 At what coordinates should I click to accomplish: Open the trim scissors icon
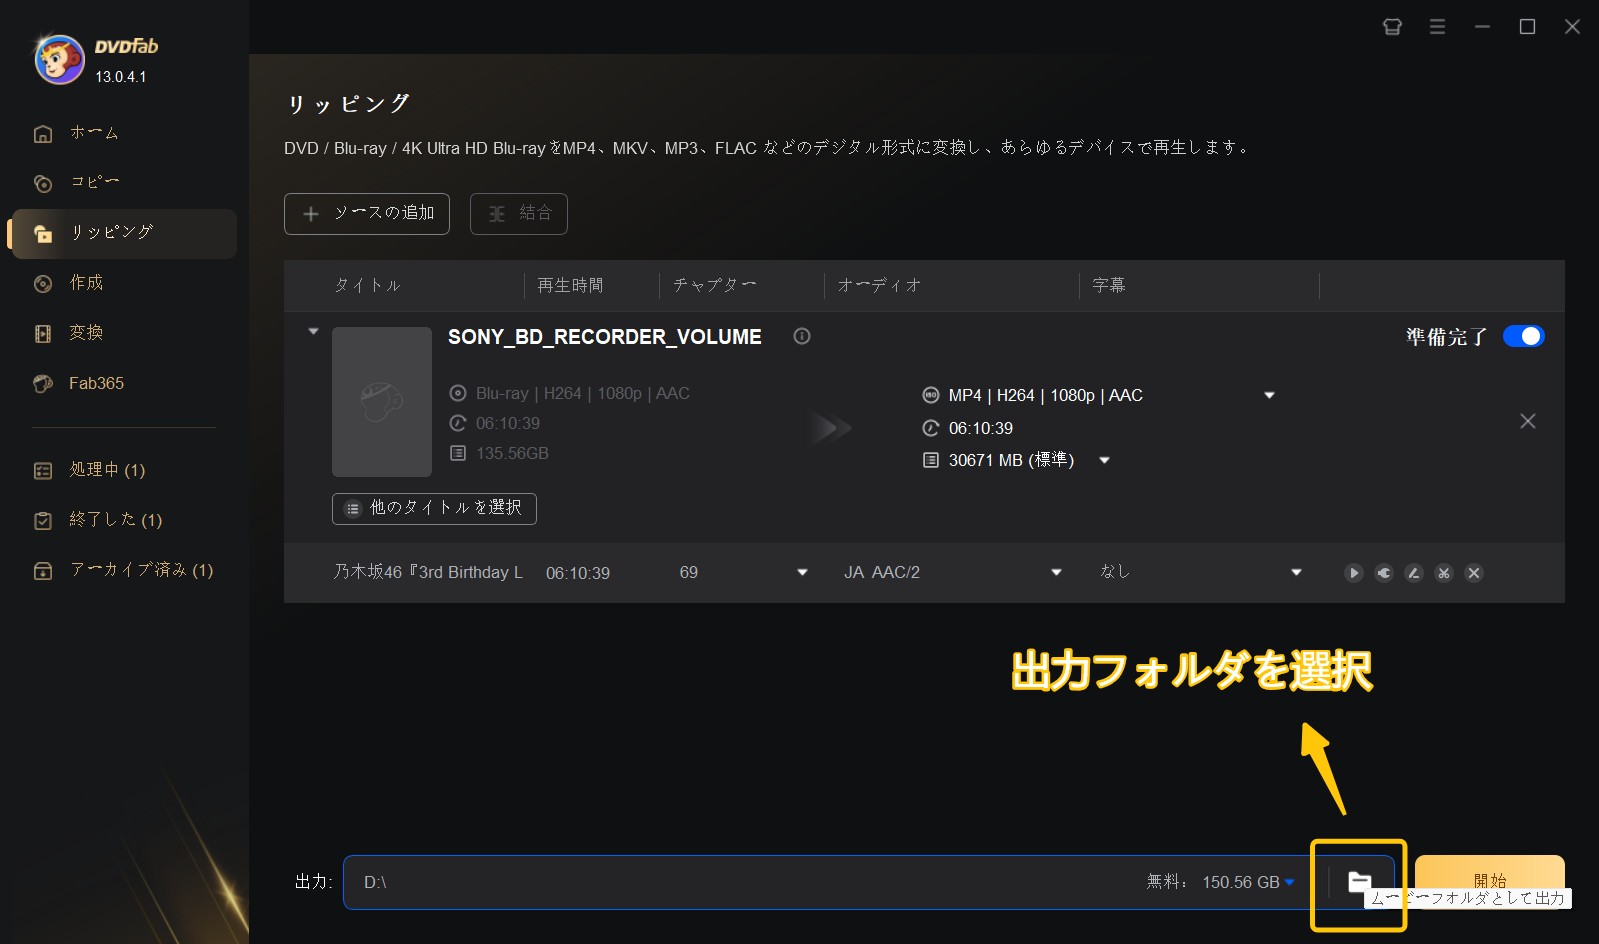1443,573
